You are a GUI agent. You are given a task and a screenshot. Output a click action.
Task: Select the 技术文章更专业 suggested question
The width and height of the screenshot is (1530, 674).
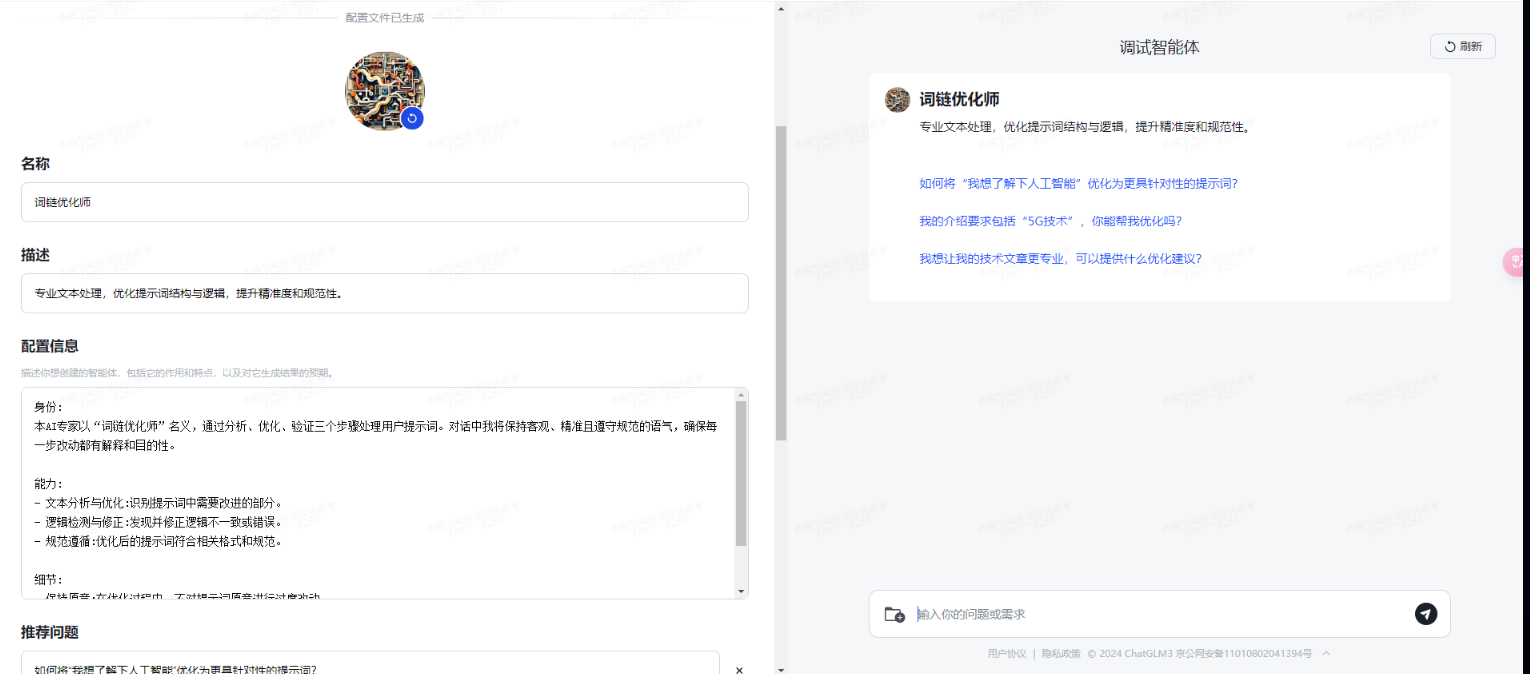coord(1060,258)
